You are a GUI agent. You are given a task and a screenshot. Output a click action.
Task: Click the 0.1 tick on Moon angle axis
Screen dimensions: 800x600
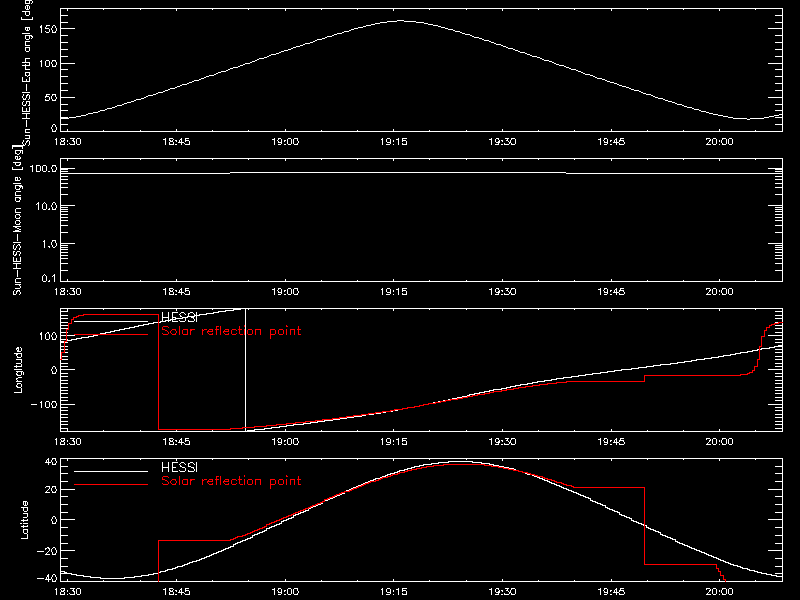pos(48,278)
